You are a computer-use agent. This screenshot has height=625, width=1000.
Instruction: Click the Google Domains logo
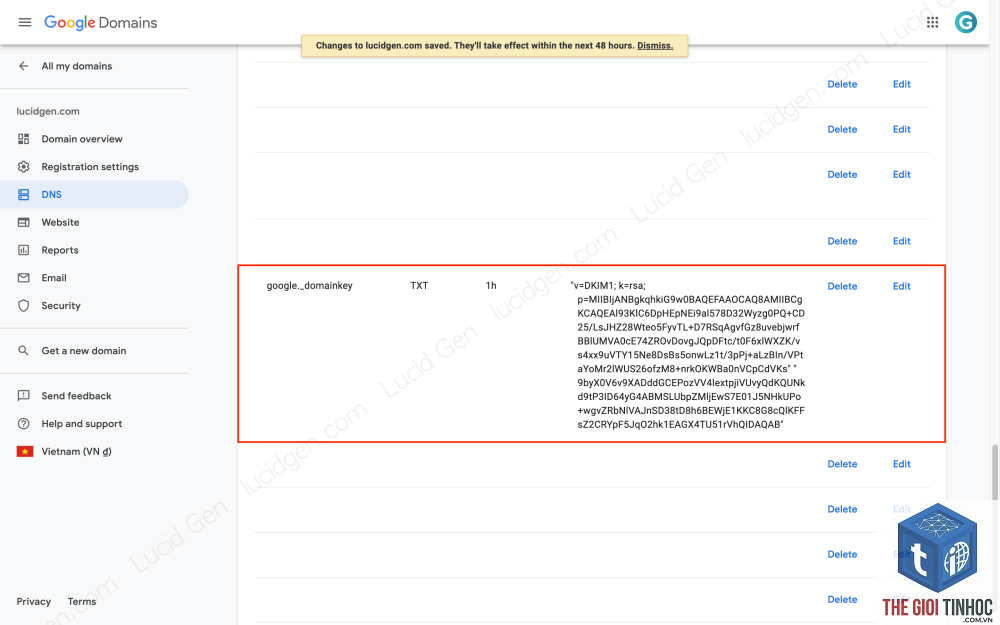(x=100, y=22)
